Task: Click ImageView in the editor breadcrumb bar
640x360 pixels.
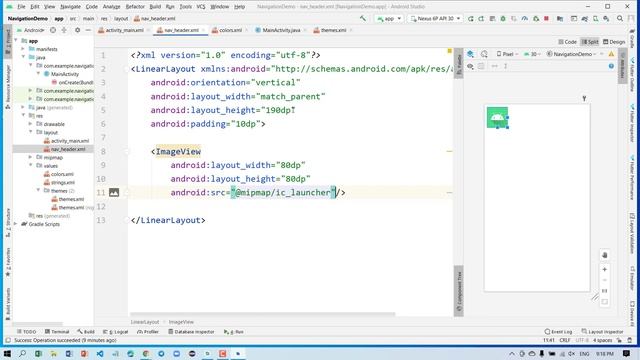Action: (x=181, y=322)
